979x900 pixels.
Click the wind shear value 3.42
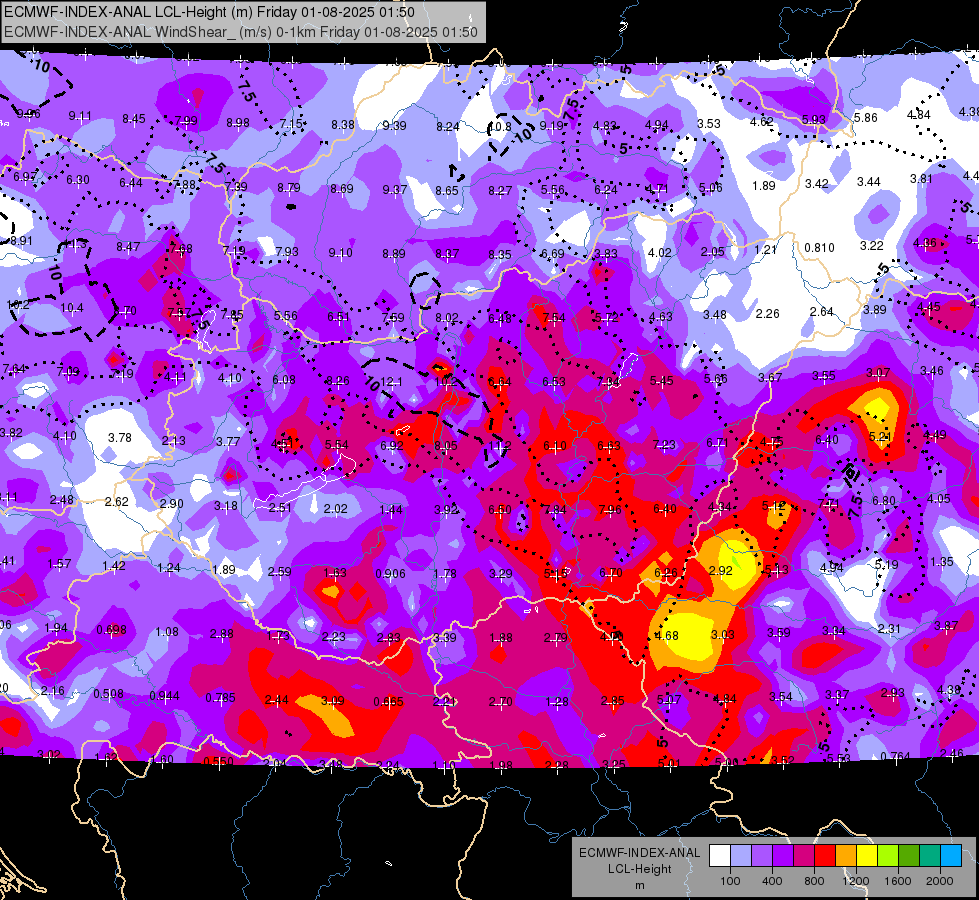[817, 184]
